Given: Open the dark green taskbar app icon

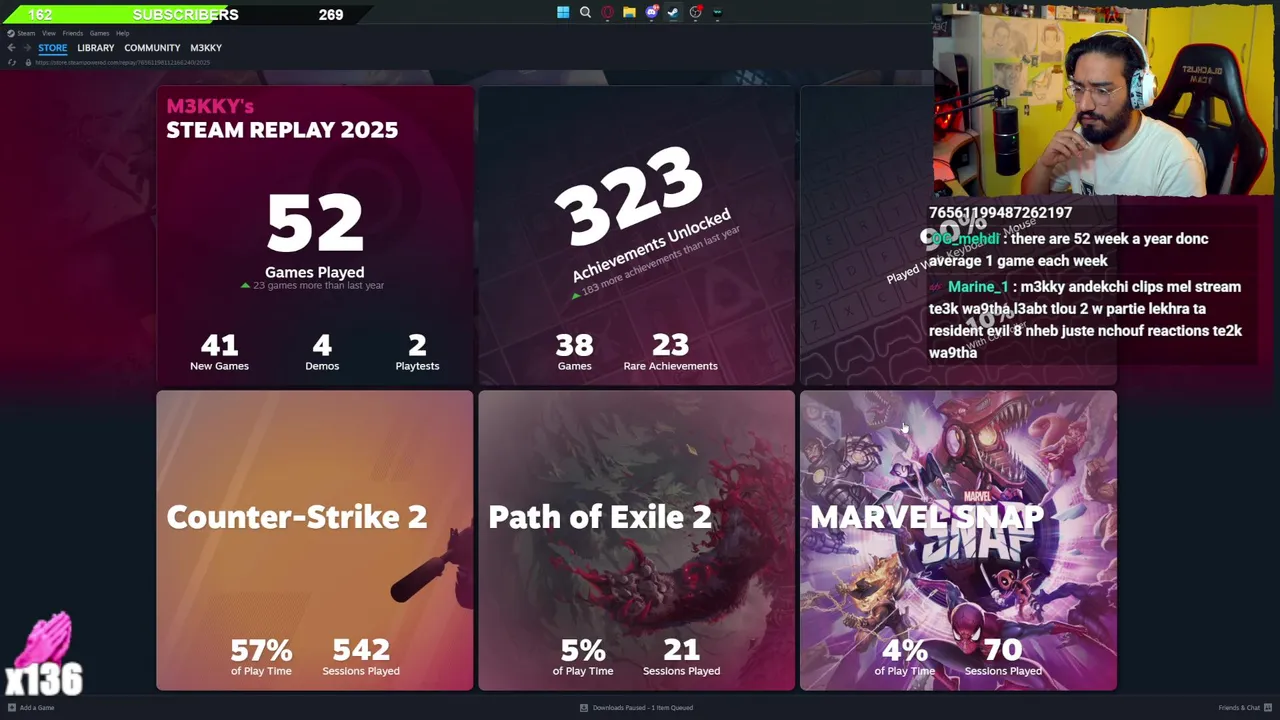Looking at the screenshot, I should pos(717,13).
